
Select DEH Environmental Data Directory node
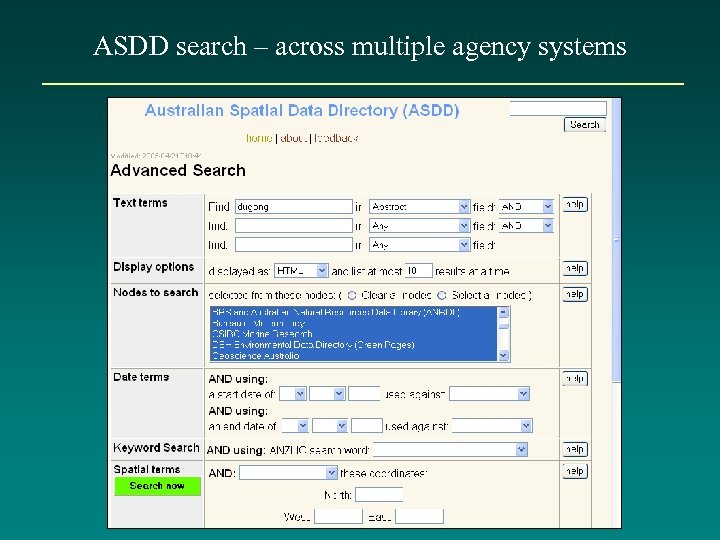click(x=354, y=345)
